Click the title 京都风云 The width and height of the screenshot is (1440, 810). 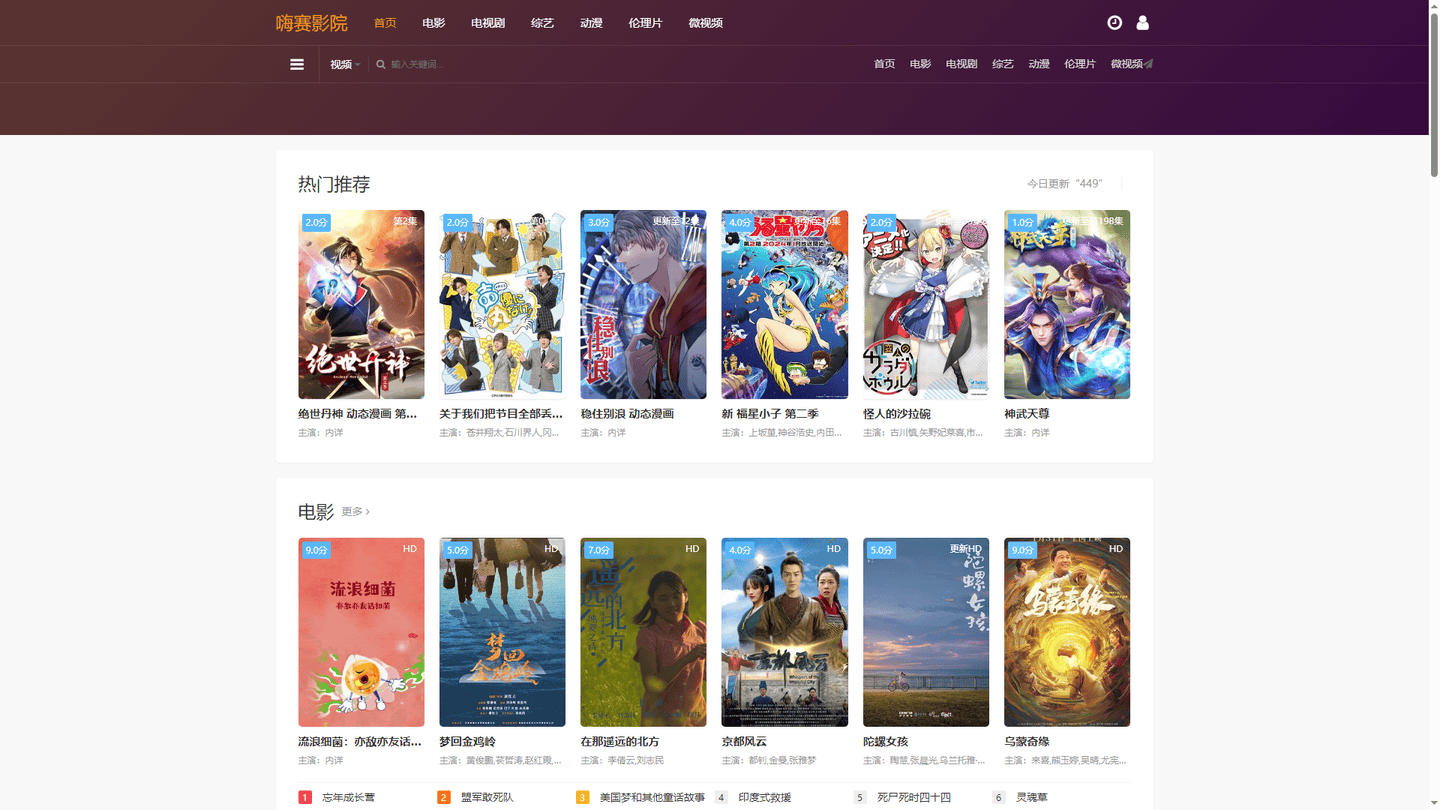[x=744, y=741]
